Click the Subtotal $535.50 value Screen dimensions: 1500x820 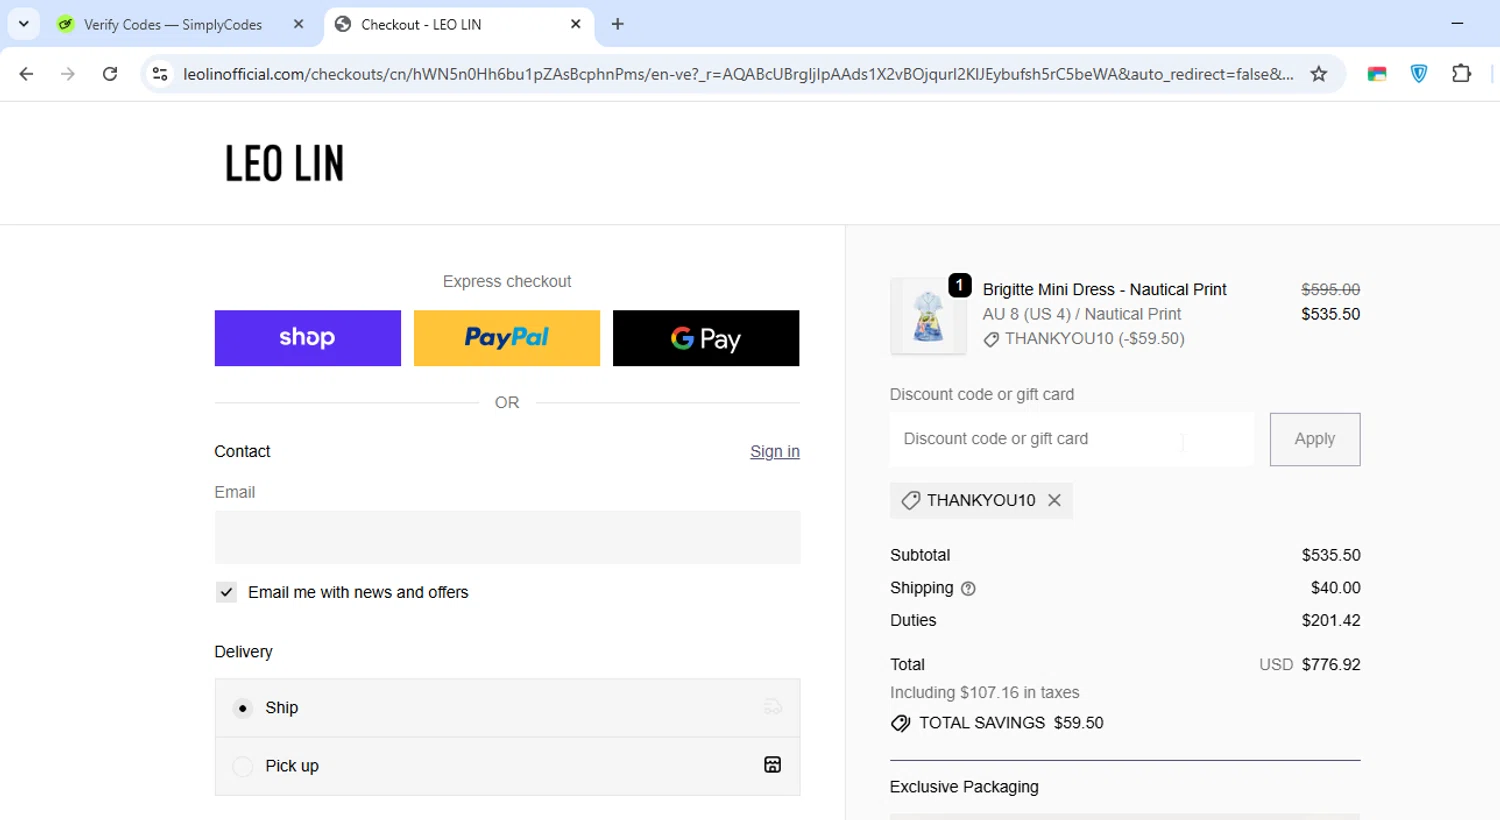pyautogui.click(x=1331, y=555)
